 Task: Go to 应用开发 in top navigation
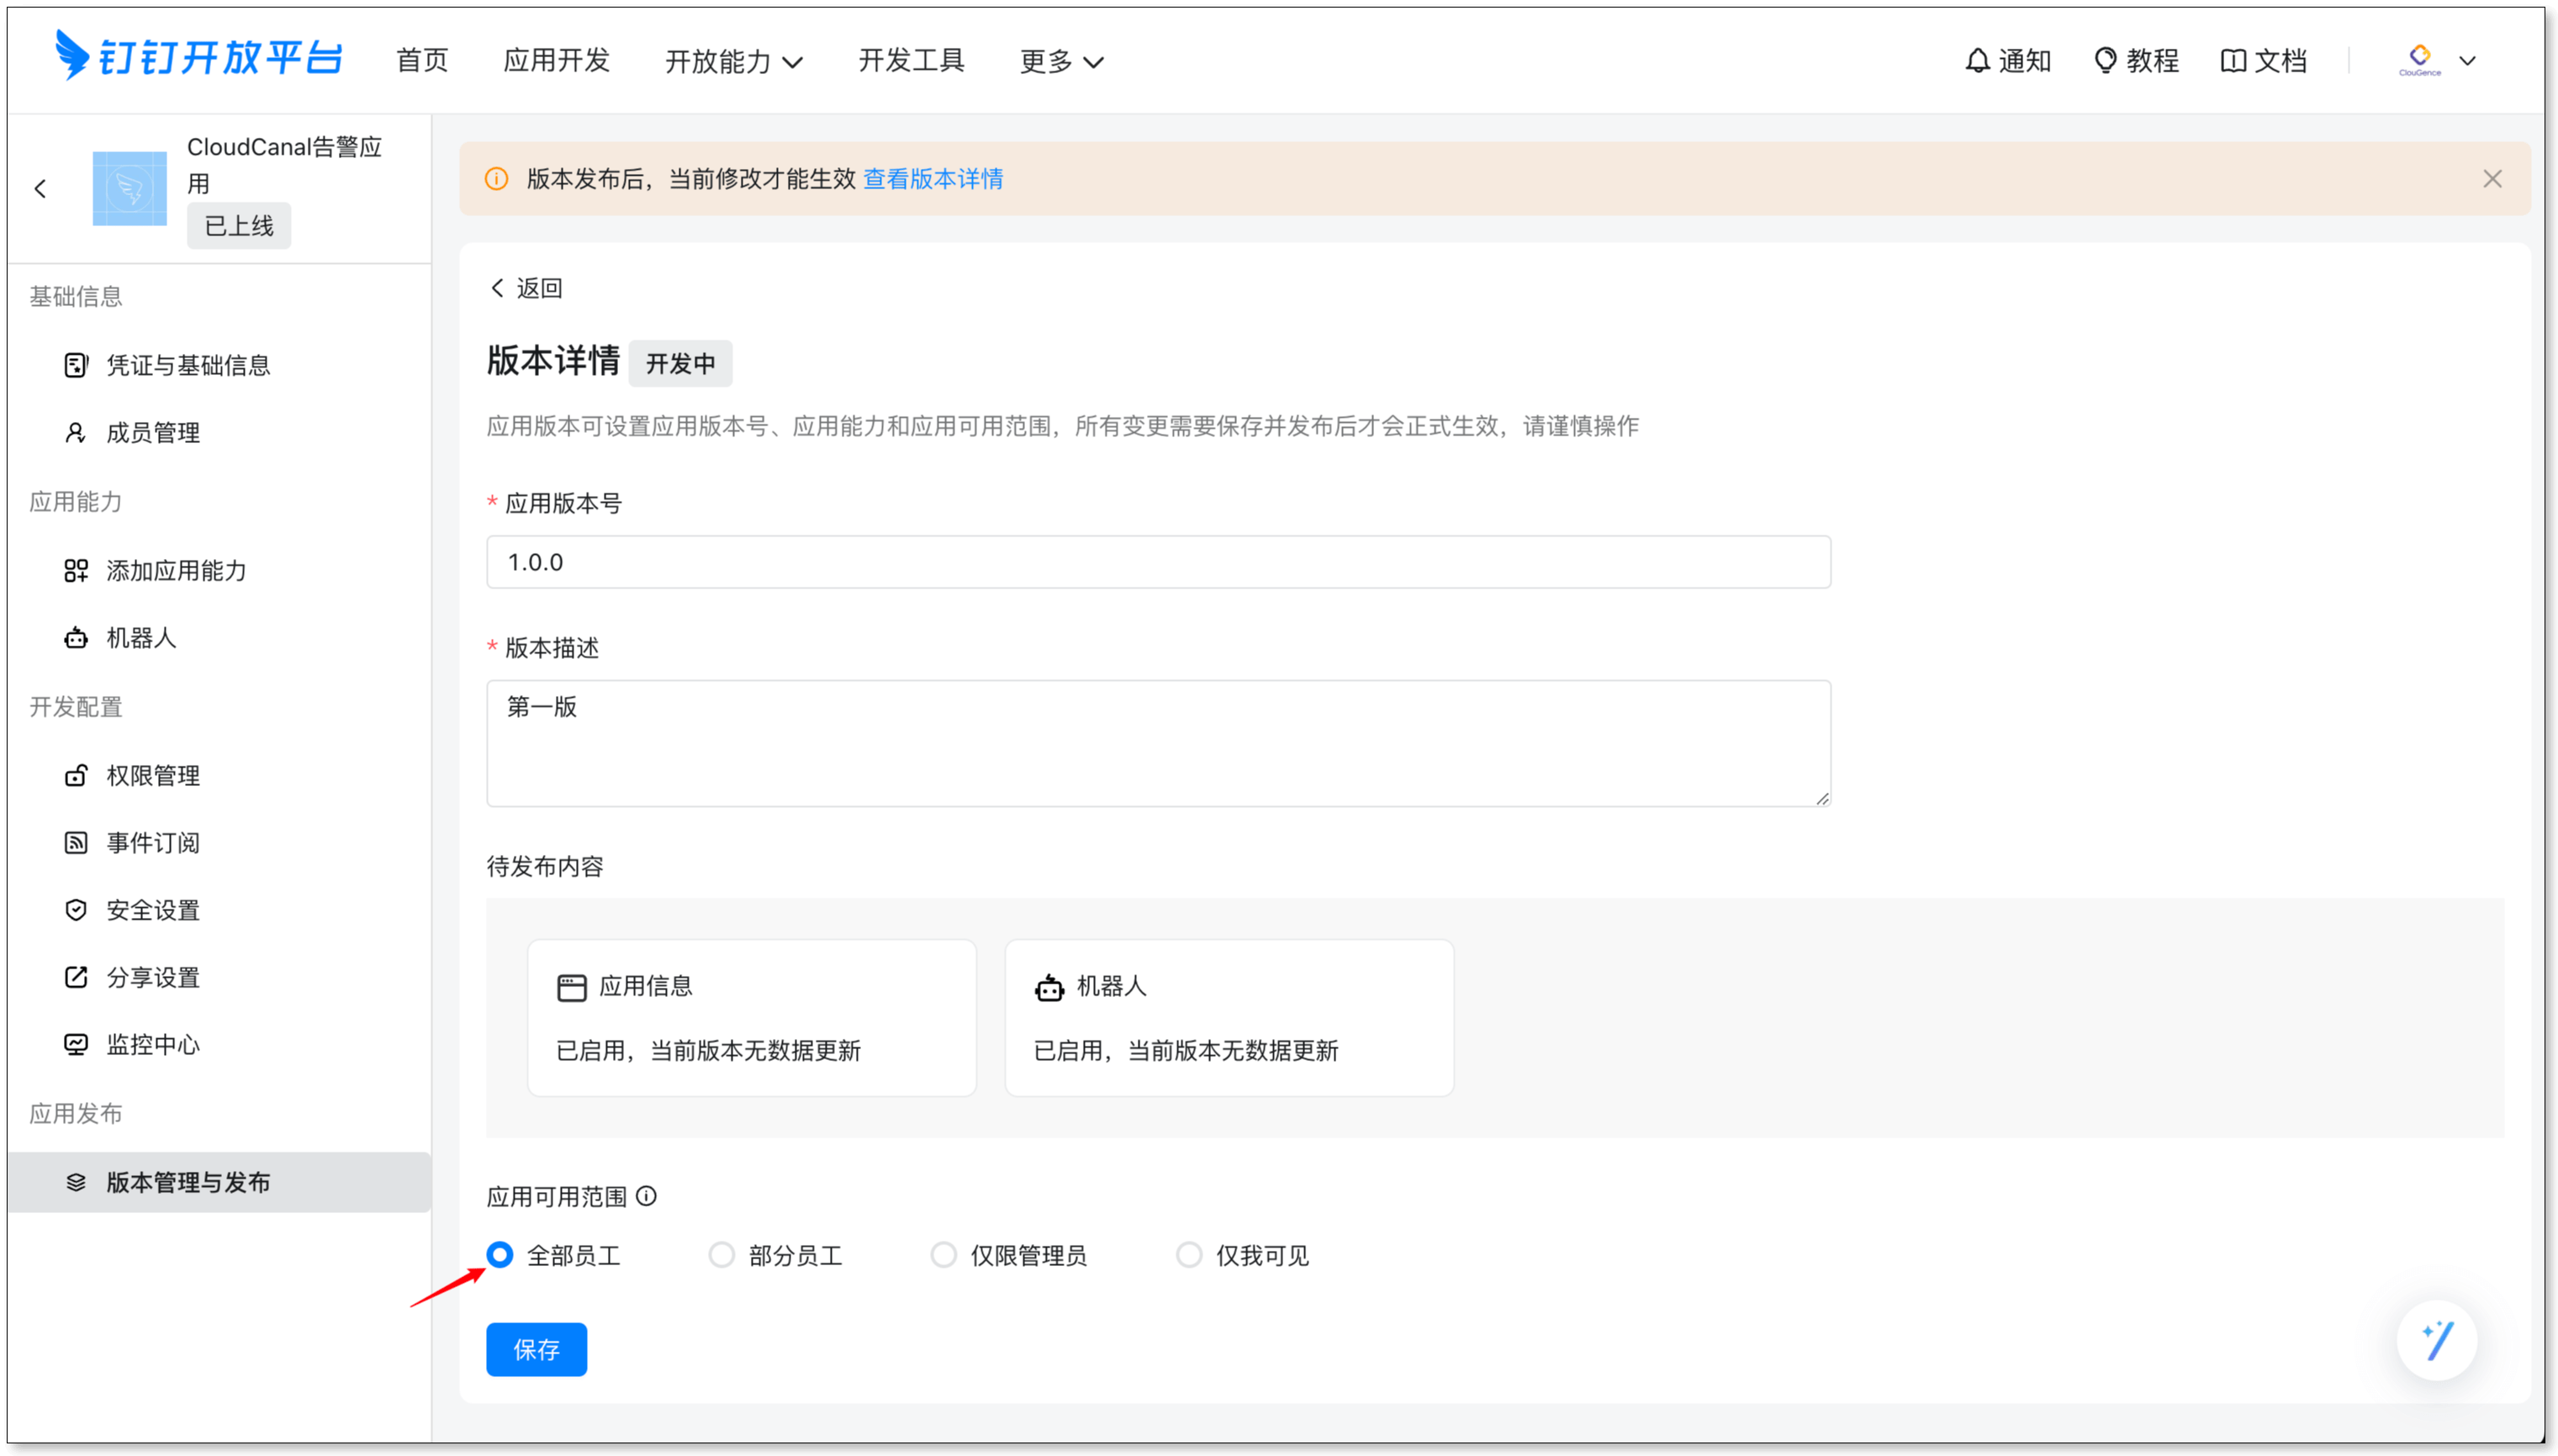[556, 61]
